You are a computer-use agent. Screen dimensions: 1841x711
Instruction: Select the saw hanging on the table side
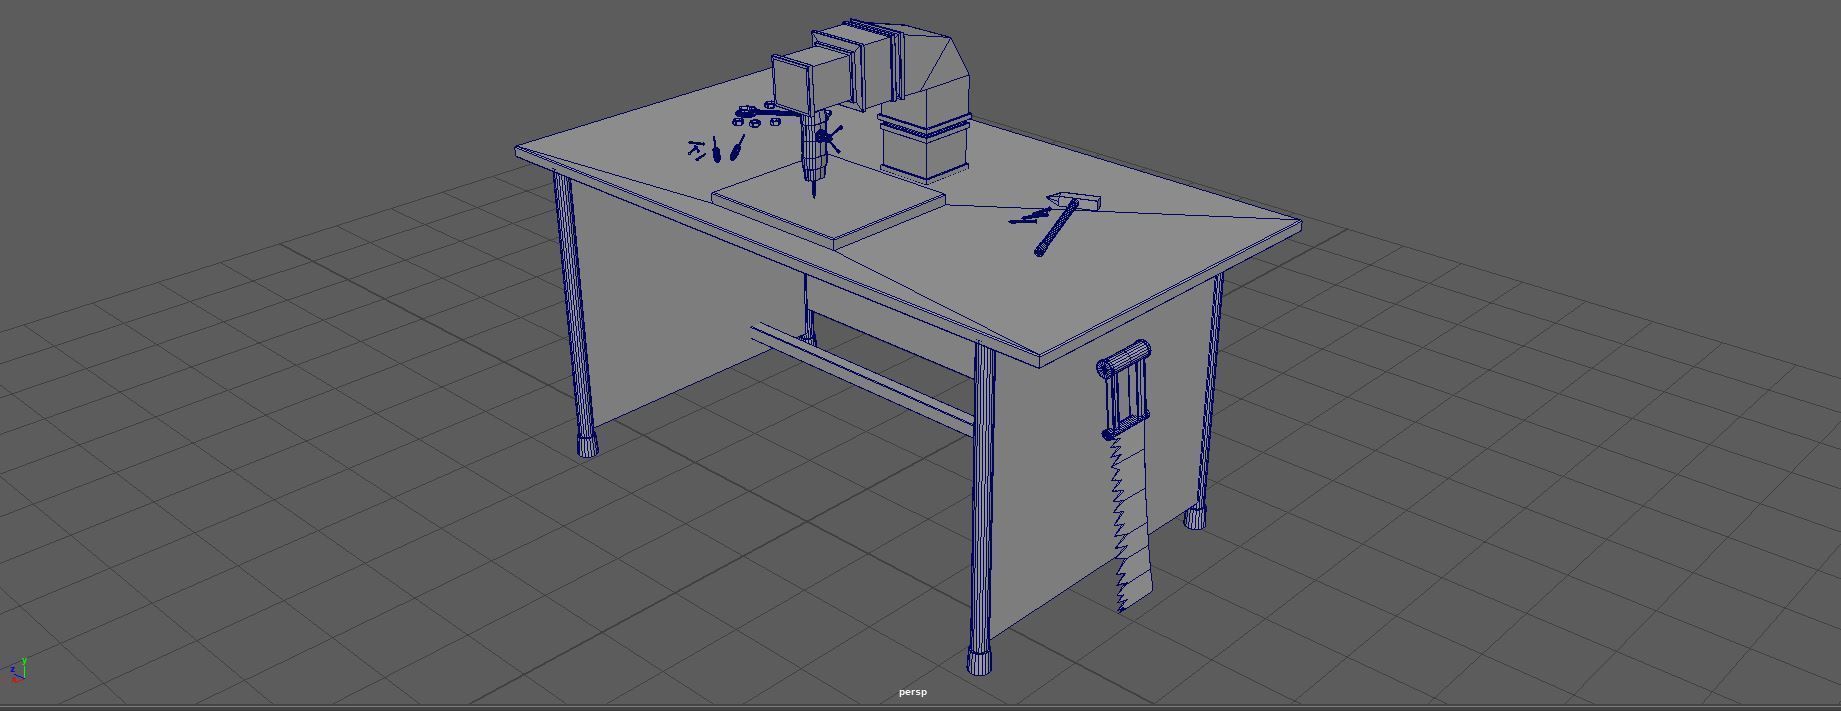[1128, 476]
